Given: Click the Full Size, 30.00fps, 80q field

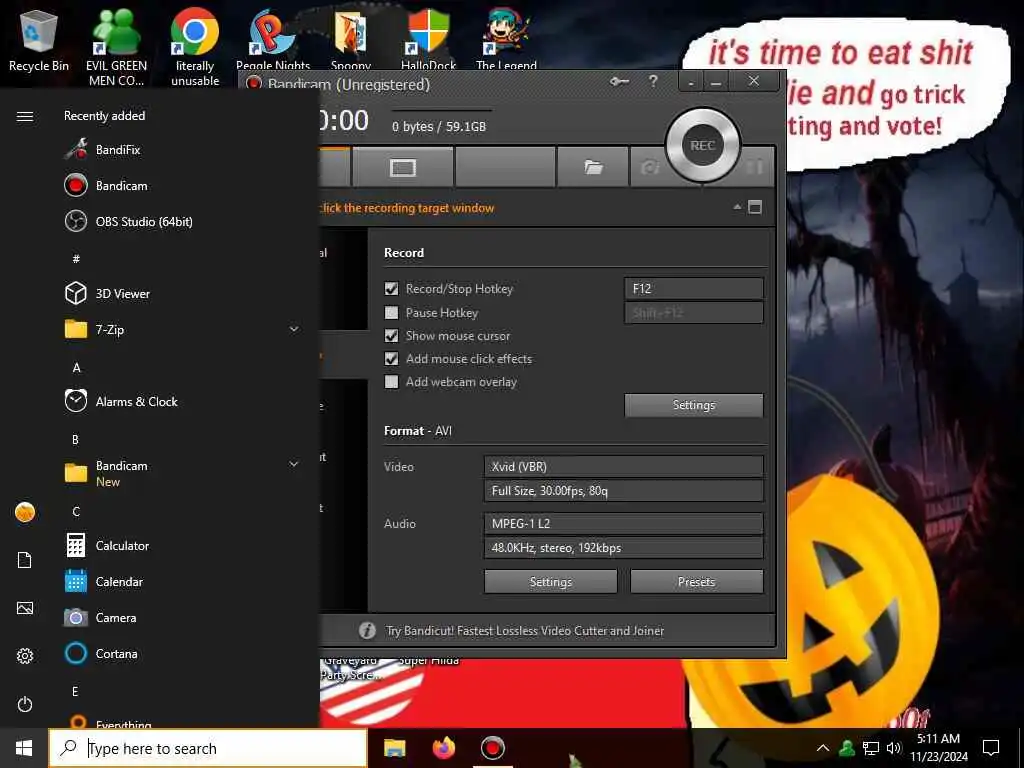Looking at the screenshot, I should coord(624,490).
